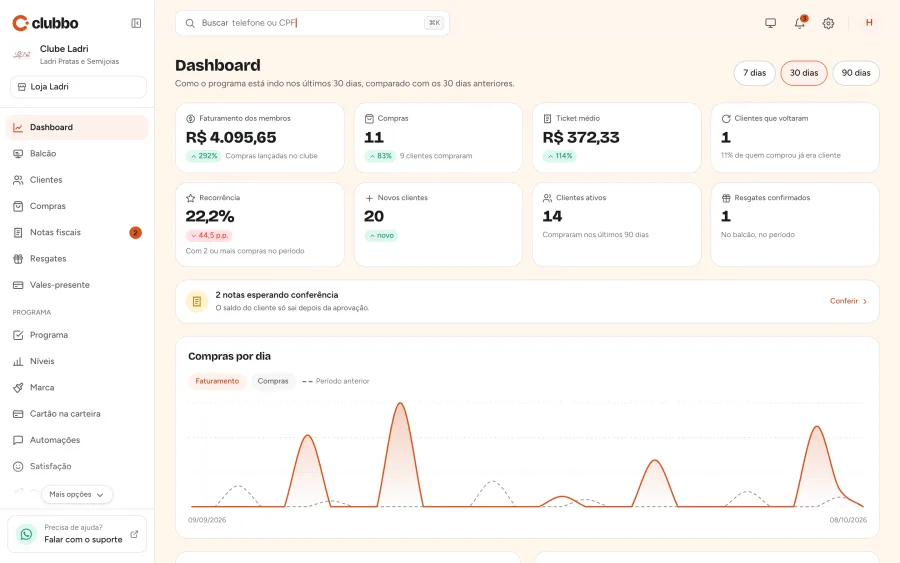
Task: Switch chart to Faturamento
Action: tap(217, 381)
